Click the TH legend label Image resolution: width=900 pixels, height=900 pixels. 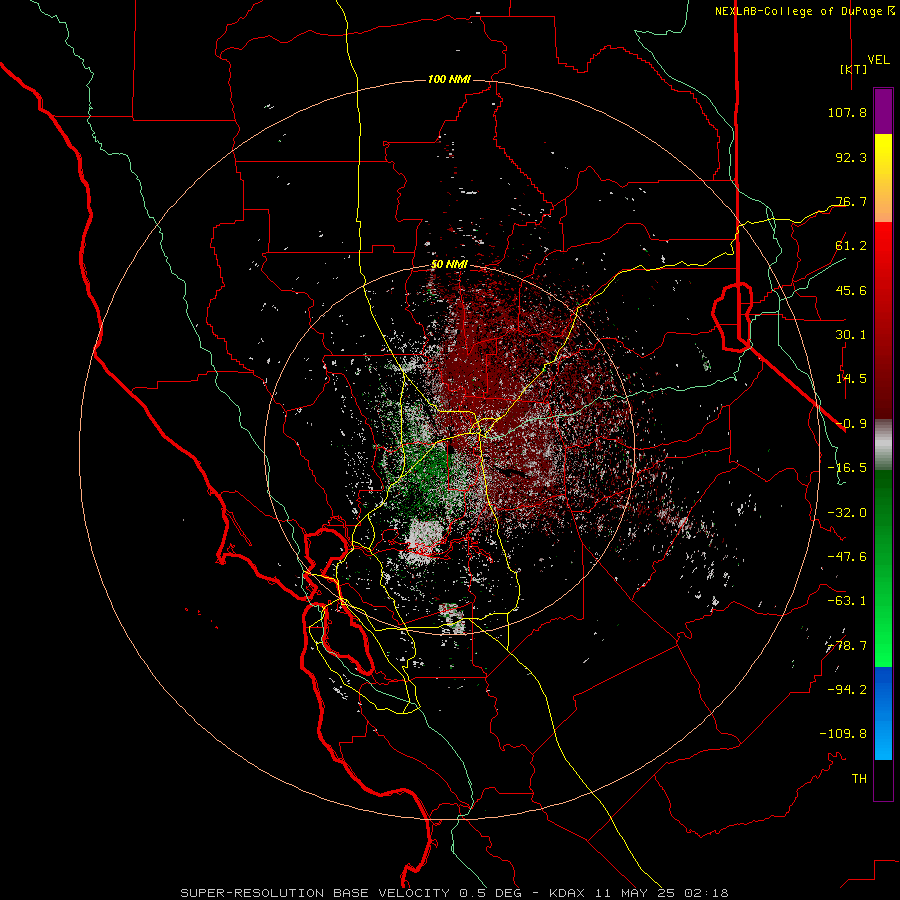[x=859, y=779]
